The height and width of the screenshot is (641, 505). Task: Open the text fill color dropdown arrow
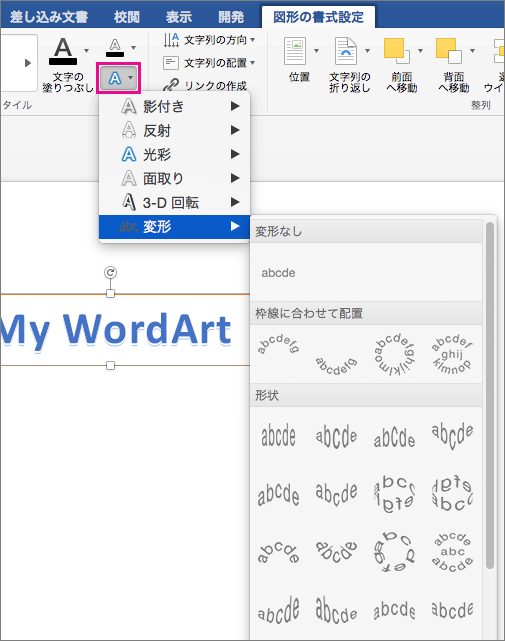click(86, 51)
